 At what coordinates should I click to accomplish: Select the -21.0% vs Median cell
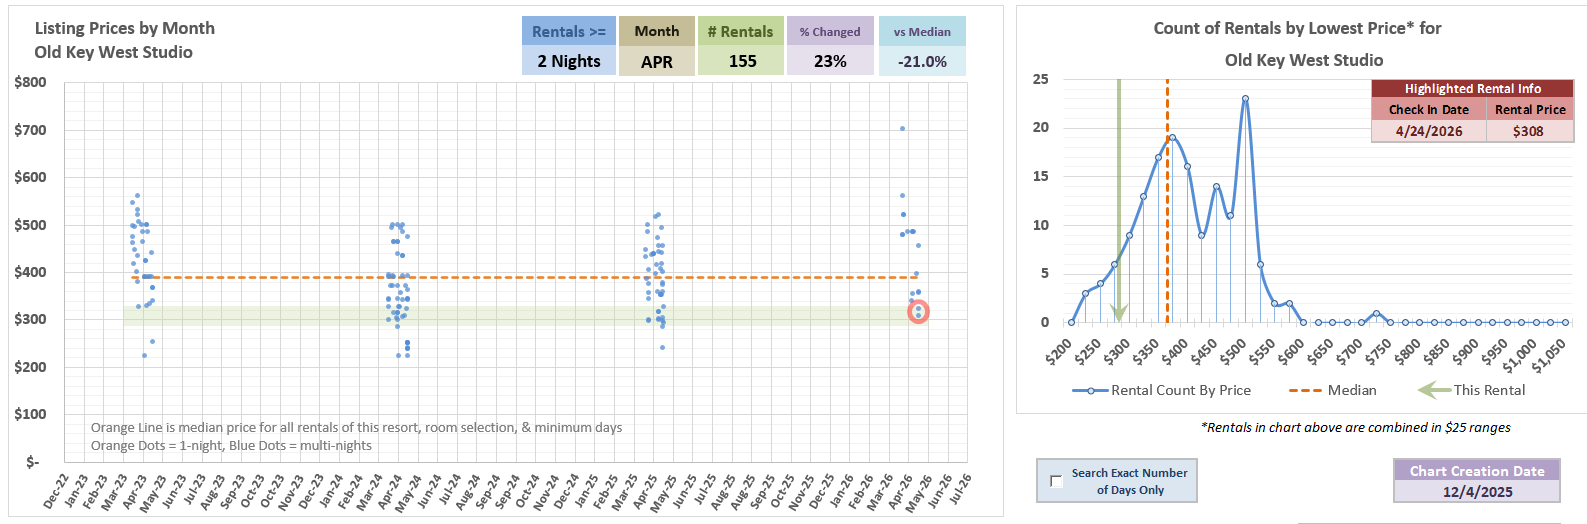pos(922,61)
